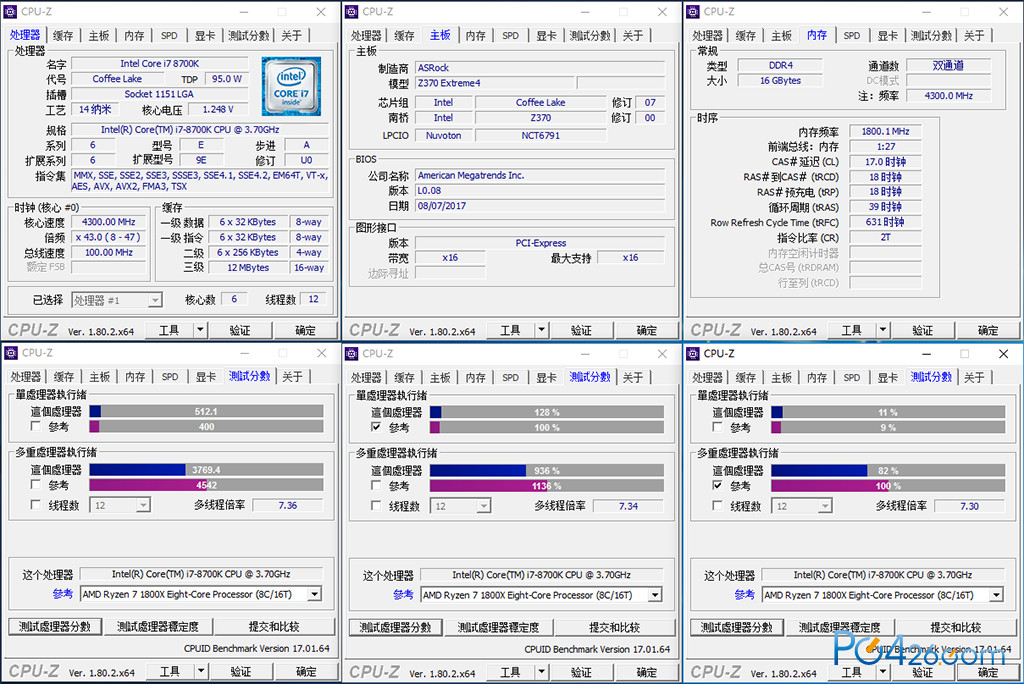Click the memory frequency value 1800.1 MHz
Image resolution: width=1024 pixels, height=684 pixels.
(885, 131)
